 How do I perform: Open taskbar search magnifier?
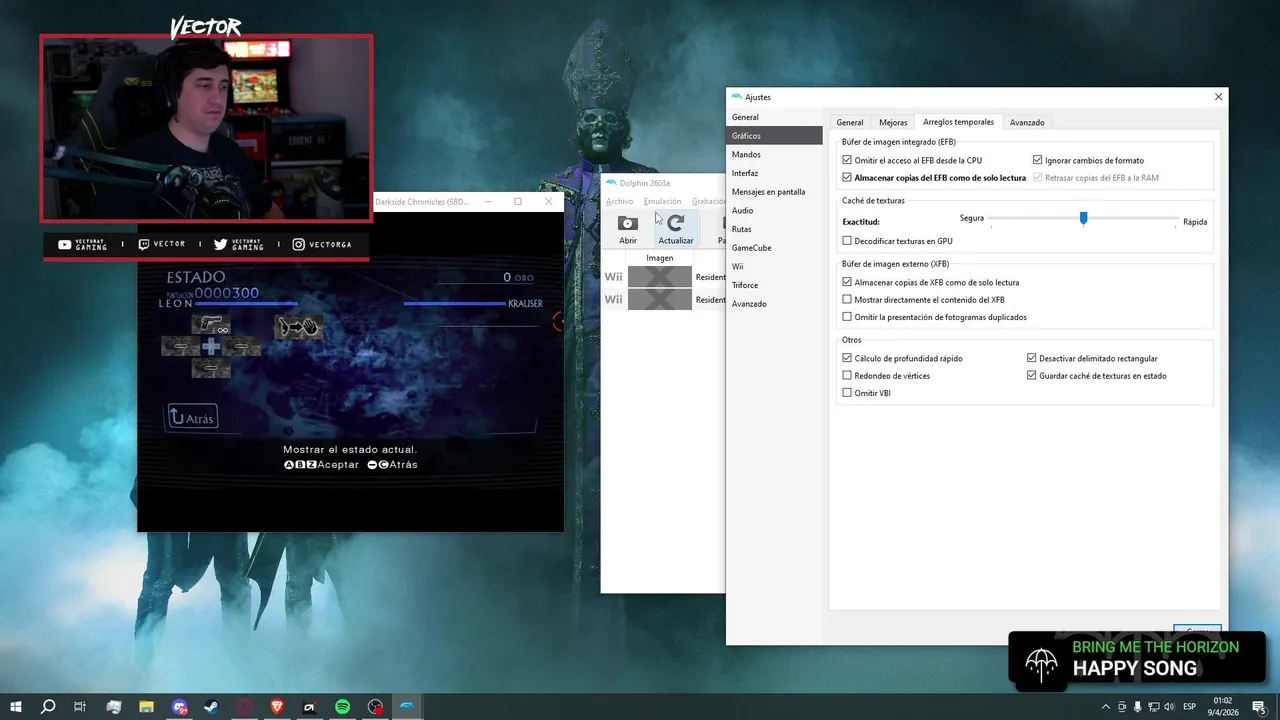click(x=48, y=707)
